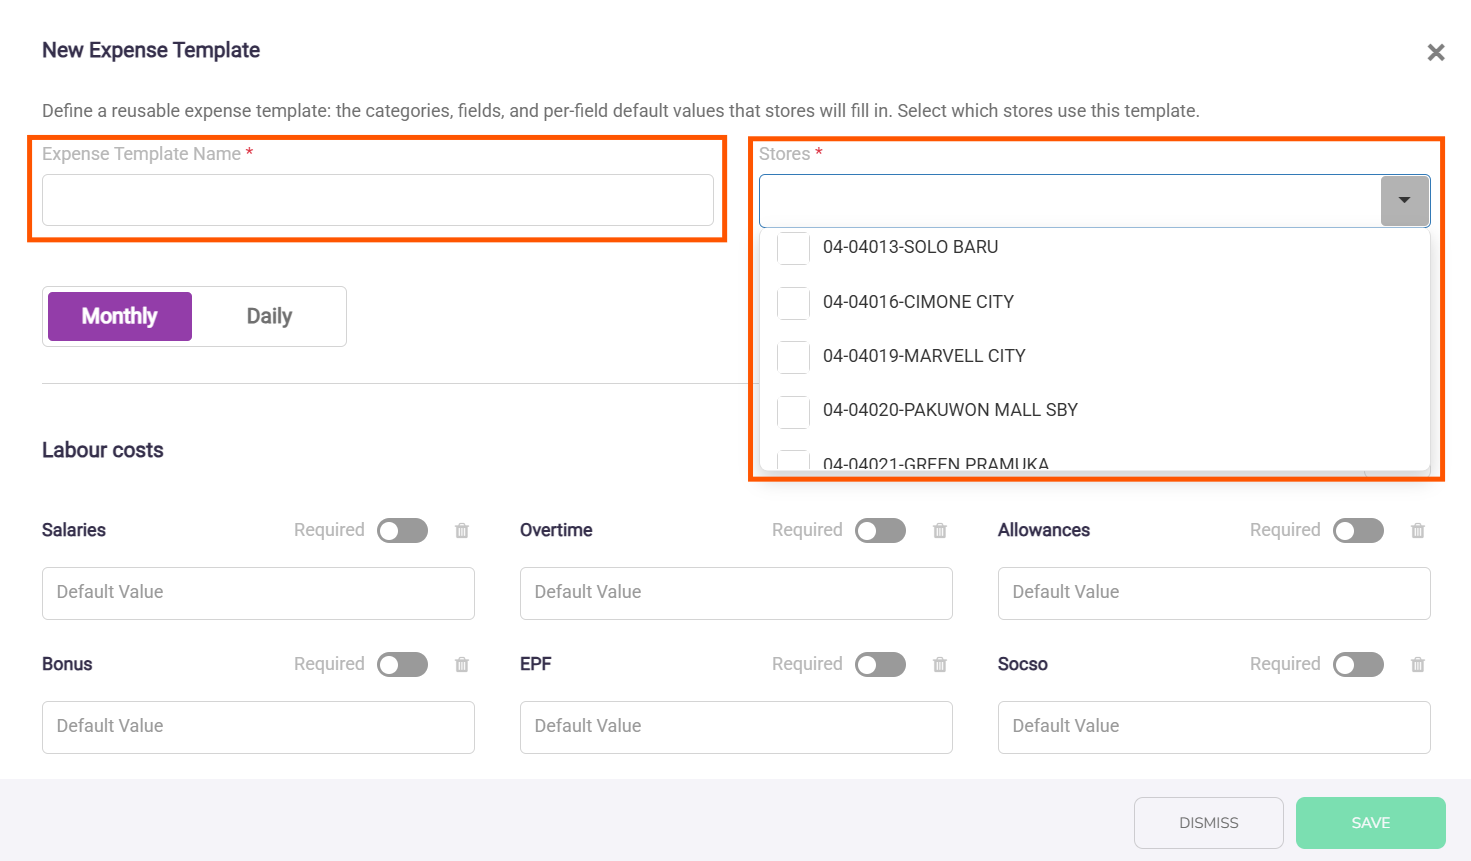Switch to the Daily tab

[x=269, y=317]
